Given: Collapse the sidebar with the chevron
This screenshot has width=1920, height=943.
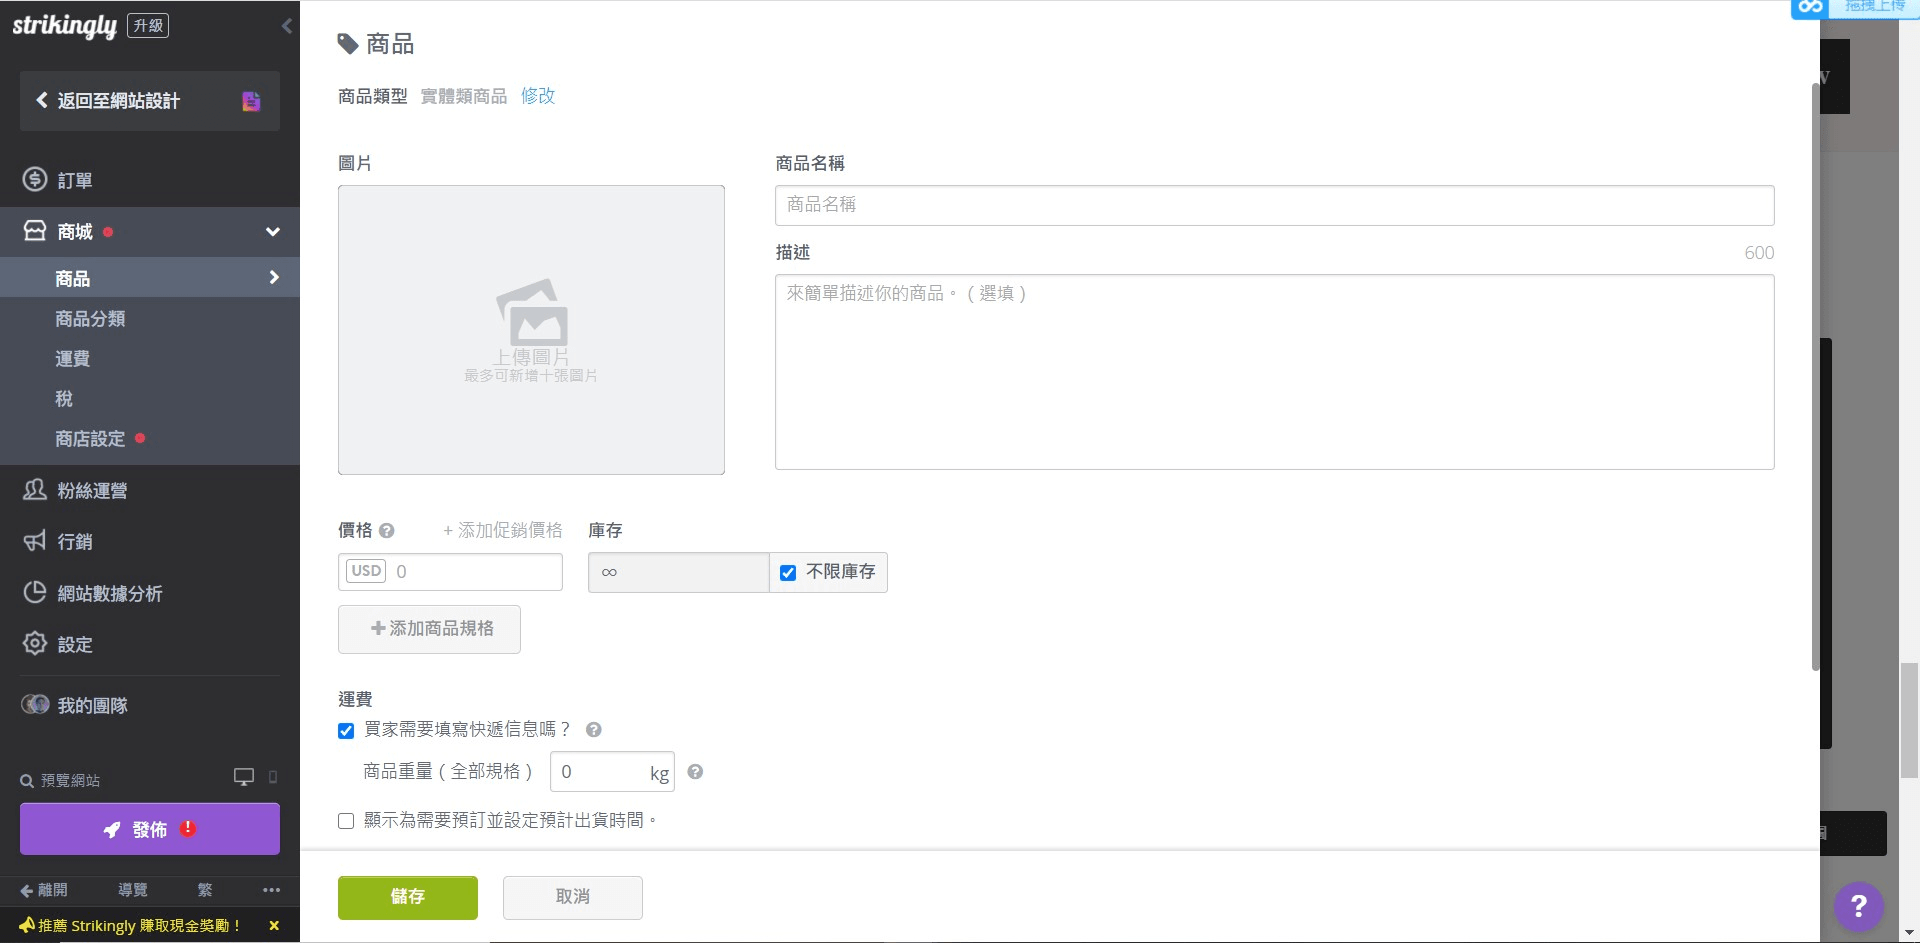Looking at the screenshot, I should coord(288,26).
